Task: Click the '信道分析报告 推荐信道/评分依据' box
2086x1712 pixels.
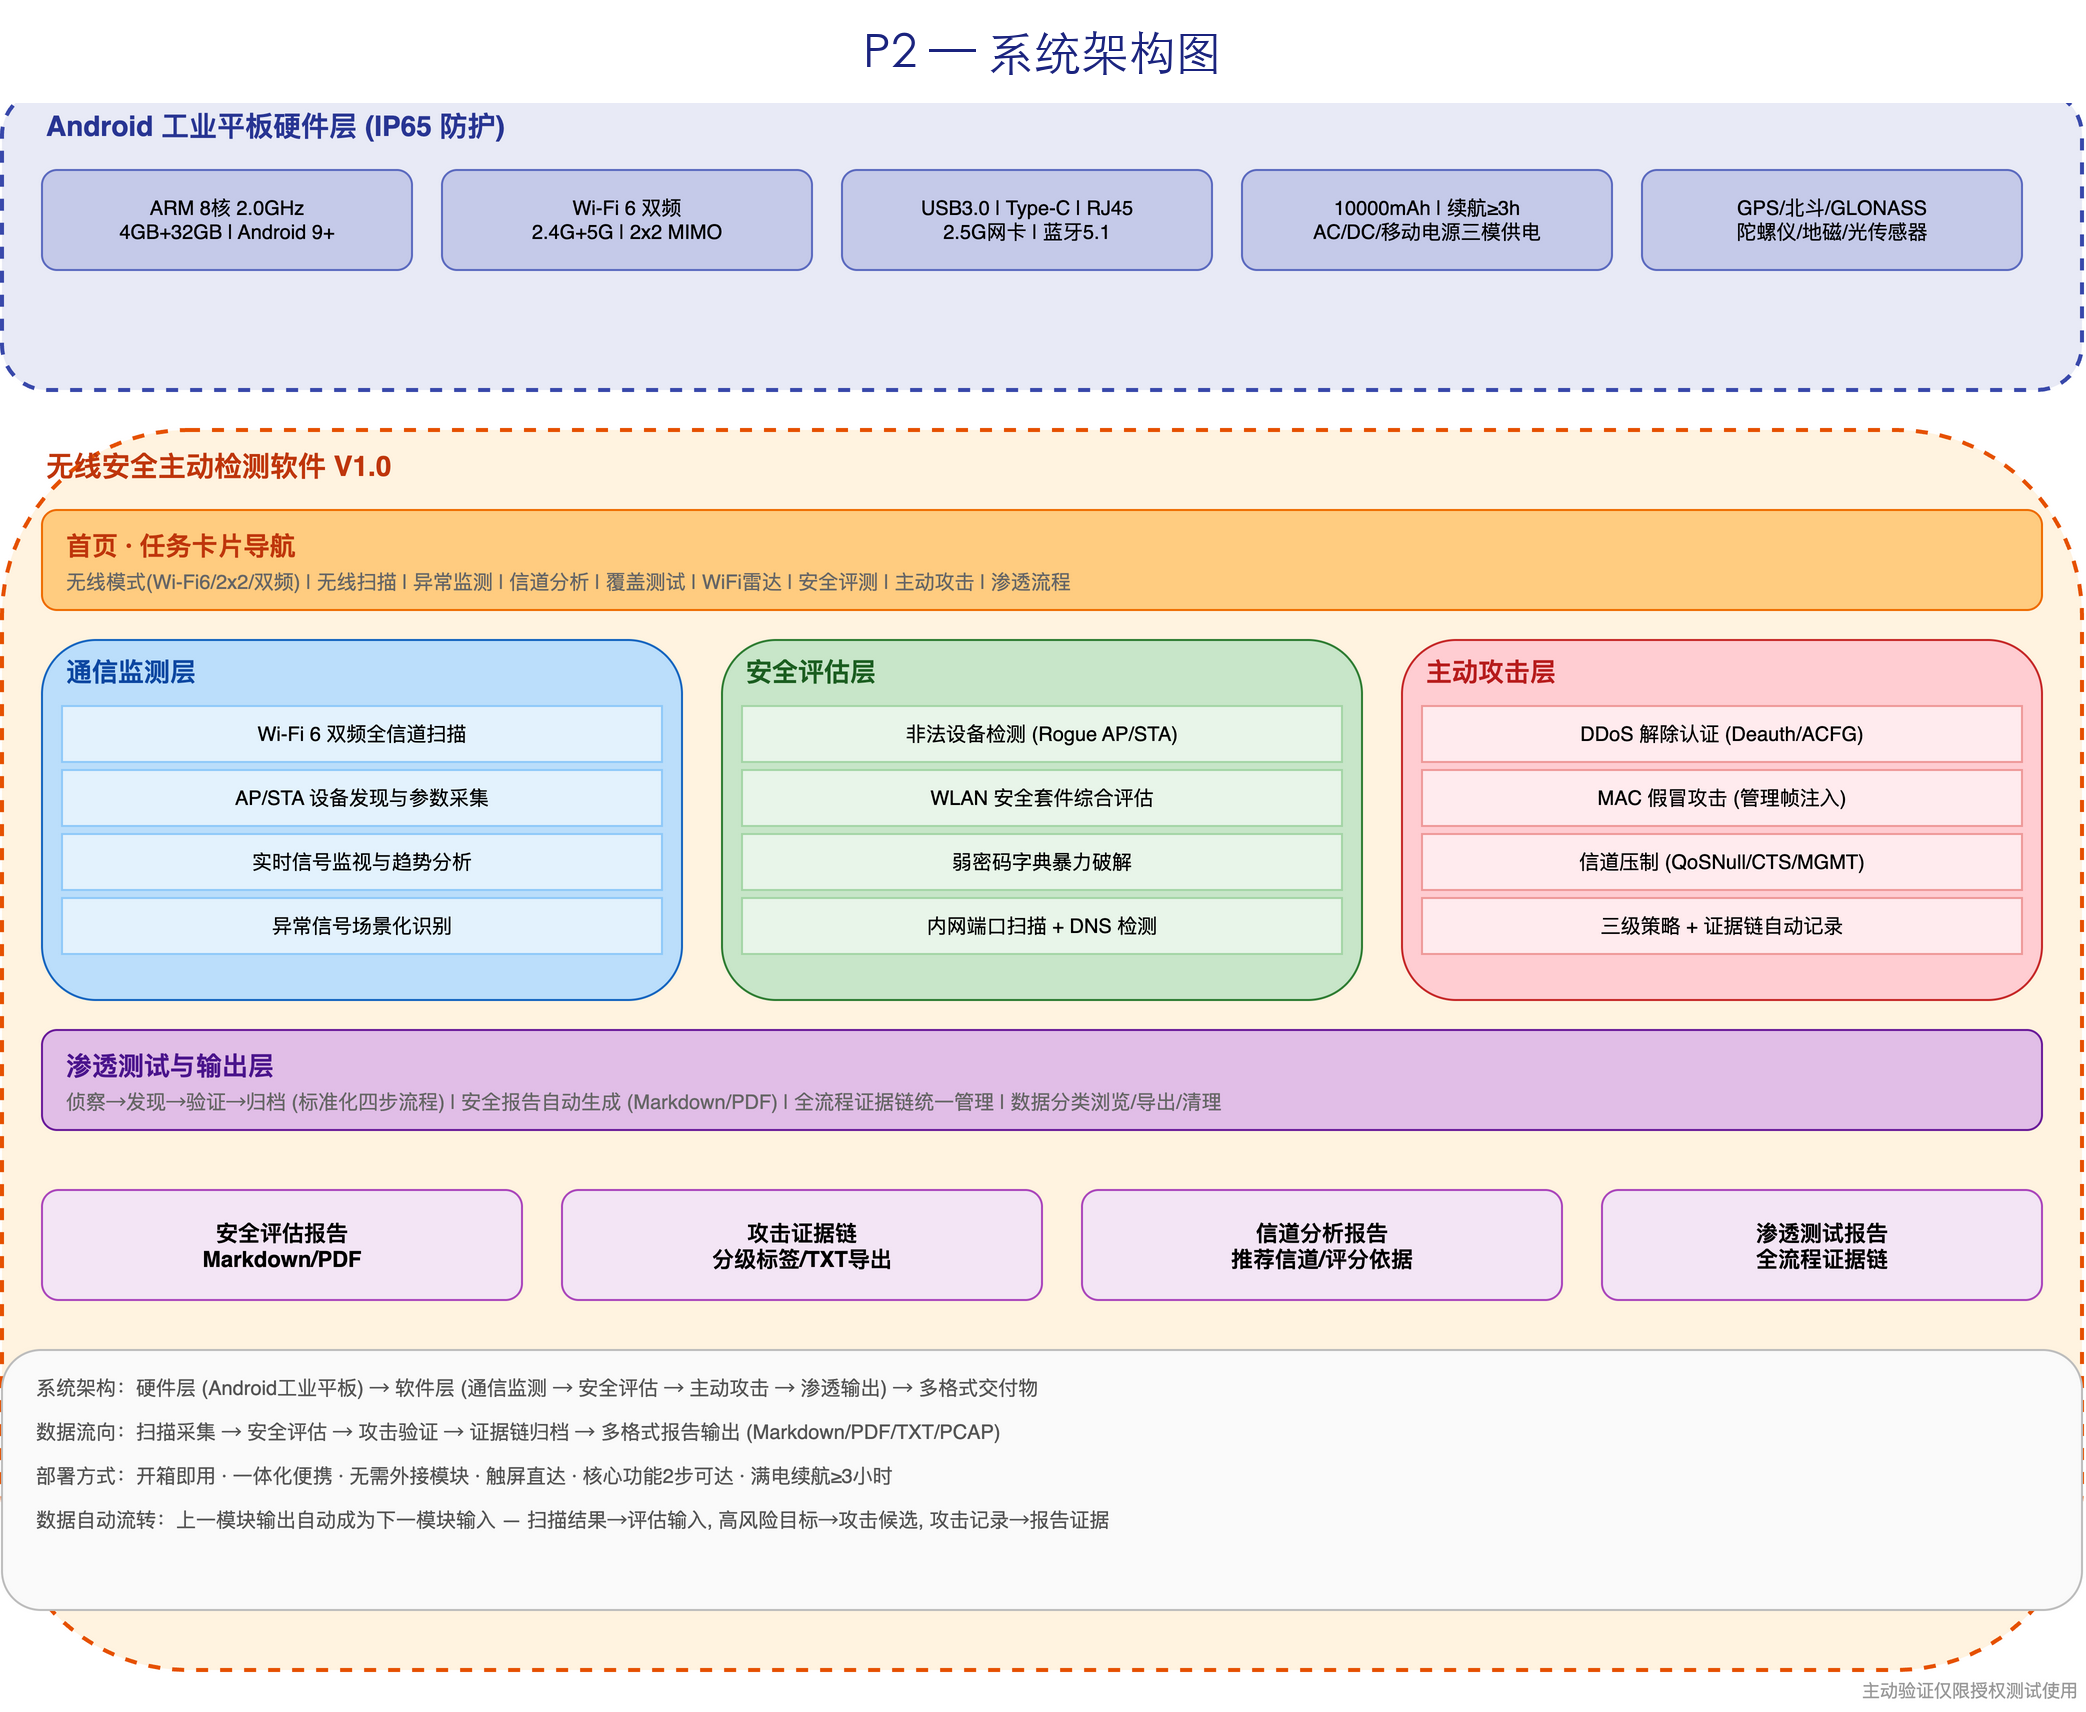Action: coord(1322,1245)
